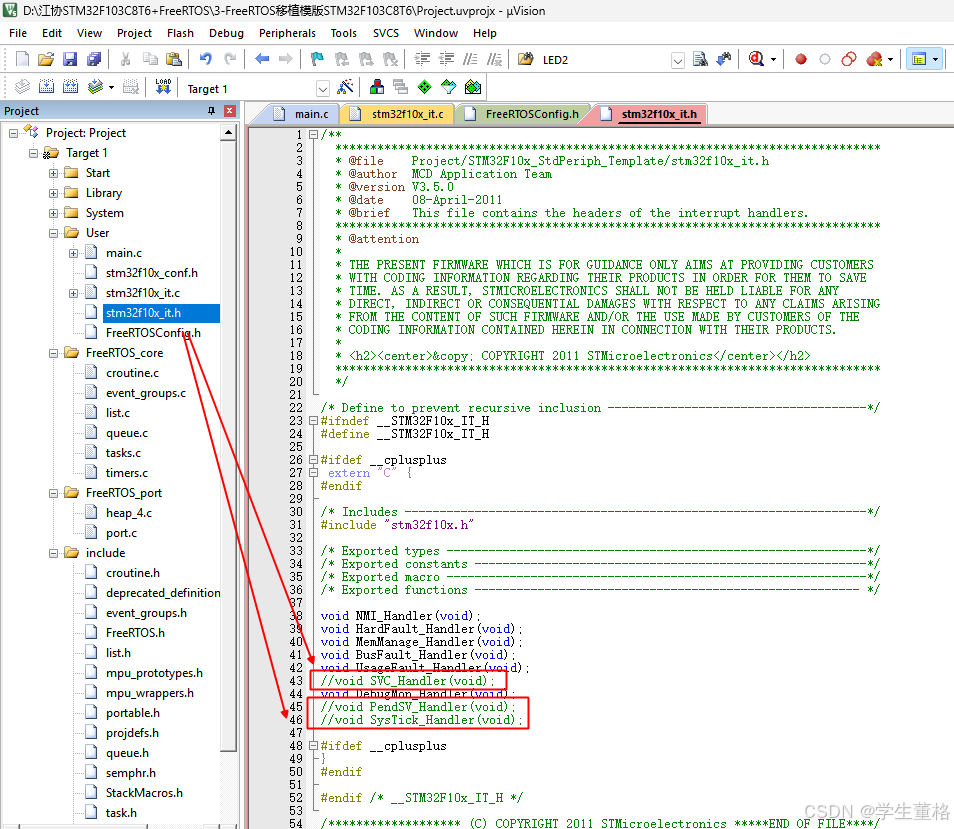This screenshot has height=829, width=954.
Task: Open the Manage Run-Time Environment green diamond
Action: pyautogui.click(x=425, y=87)
